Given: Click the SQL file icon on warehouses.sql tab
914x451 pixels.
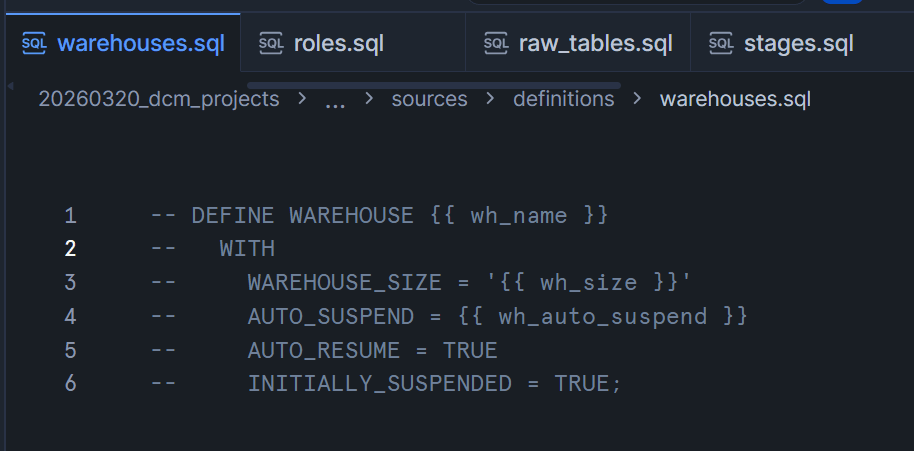Looking at the screenshot, I should [34, 43].
